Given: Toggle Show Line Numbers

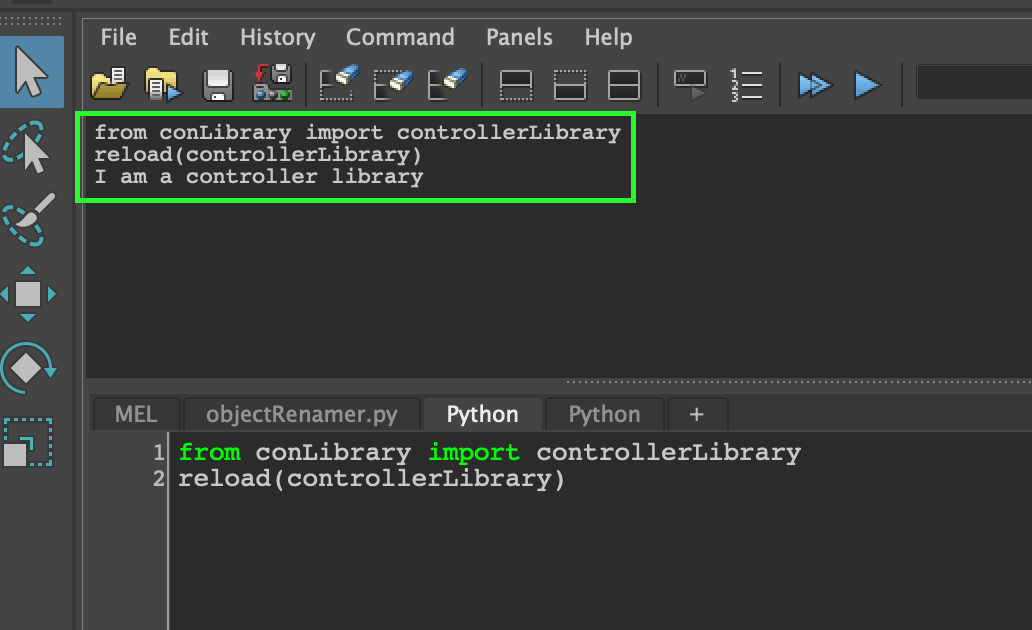Looking at the screenshot, I should tap(746, 84).
